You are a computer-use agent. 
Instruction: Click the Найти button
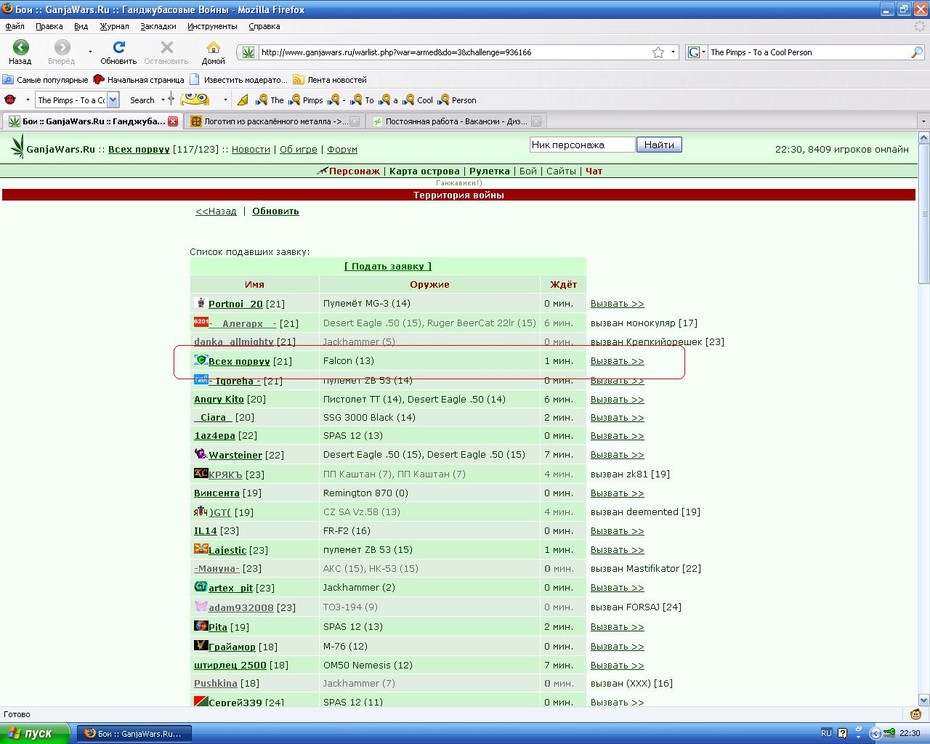(x=659, y=145)
